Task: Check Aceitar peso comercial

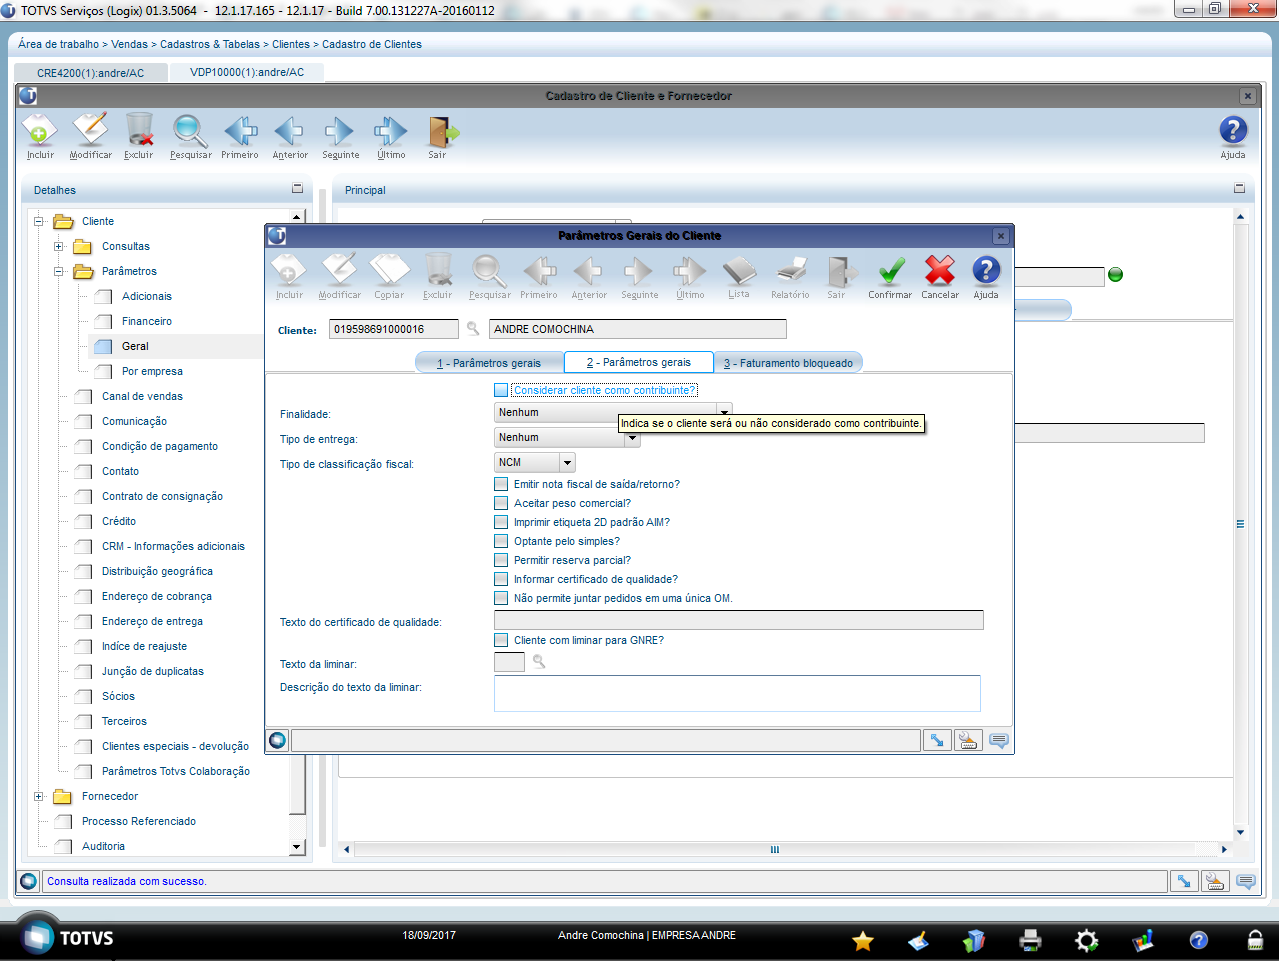Action: (x=501, y=503)
